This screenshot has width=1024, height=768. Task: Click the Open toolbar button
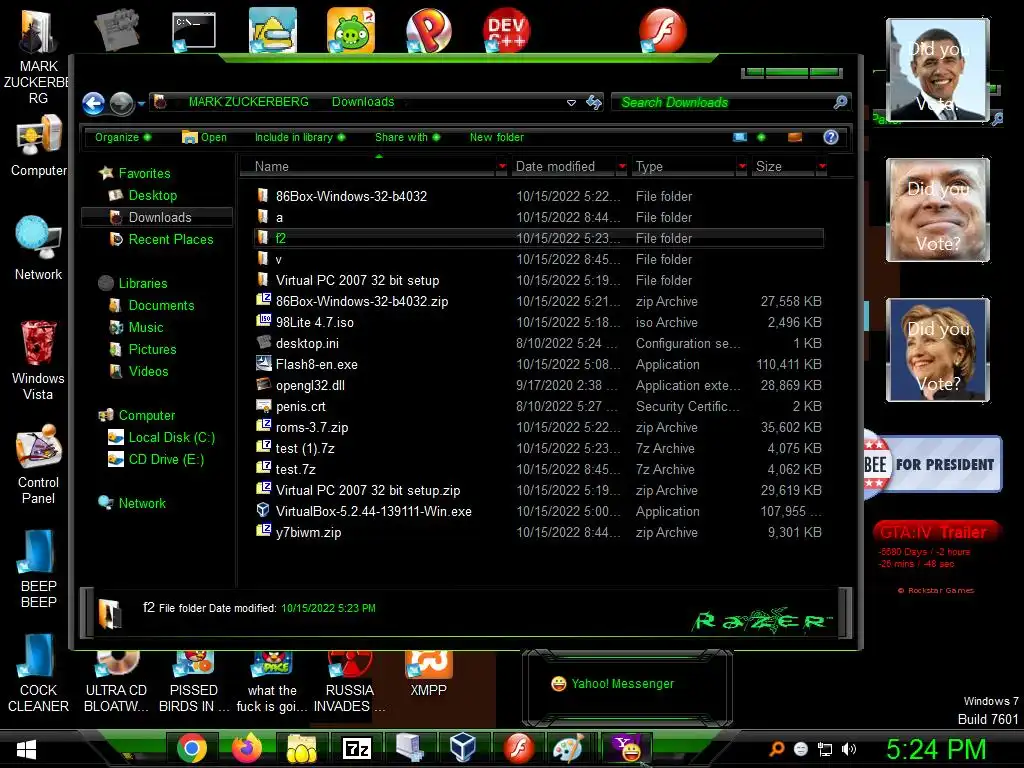pos(204,137)
